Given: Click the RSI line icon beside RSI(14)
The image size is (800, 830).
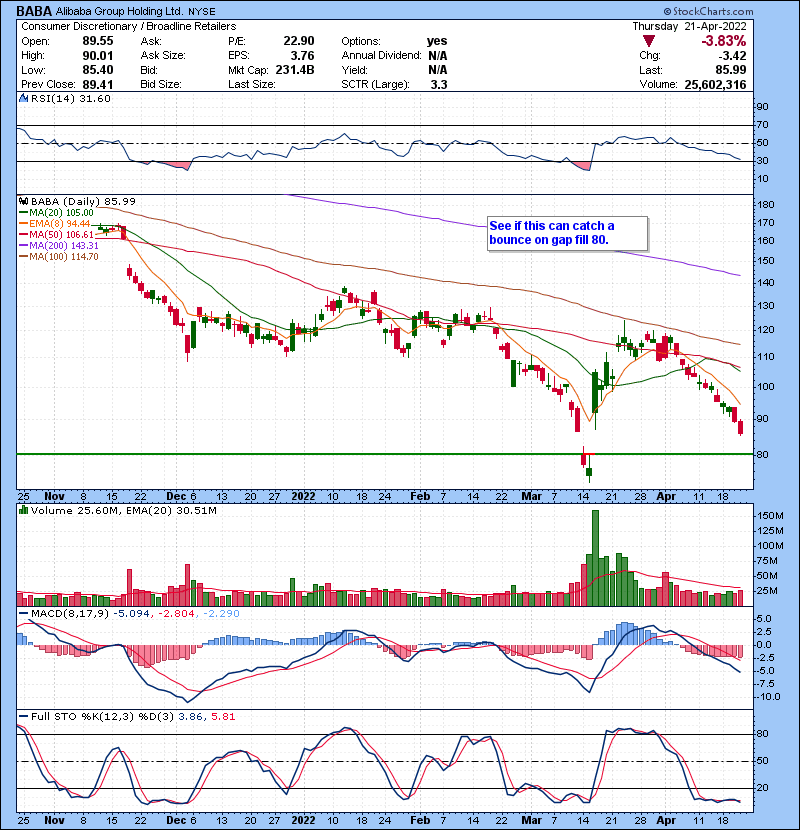Looking at the screenshot, I should [x=23, y=98].
